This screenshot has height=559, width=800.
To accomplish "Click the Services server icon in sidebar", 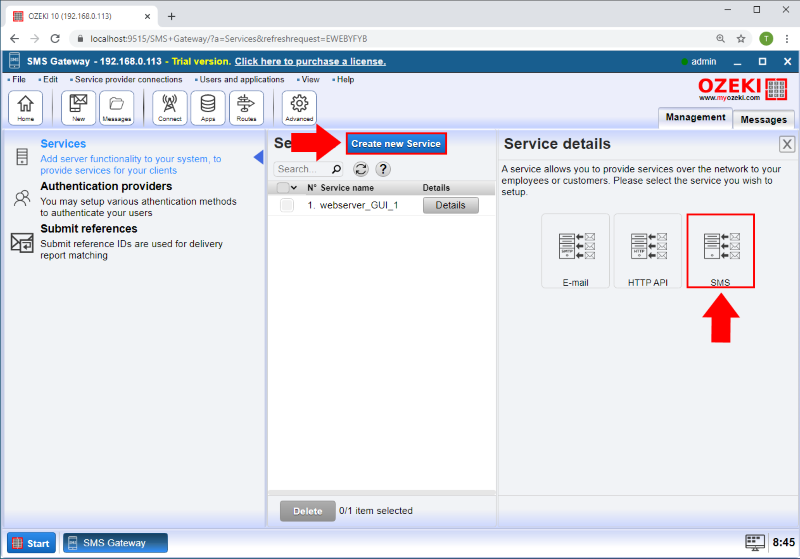I will coord(22,157).
